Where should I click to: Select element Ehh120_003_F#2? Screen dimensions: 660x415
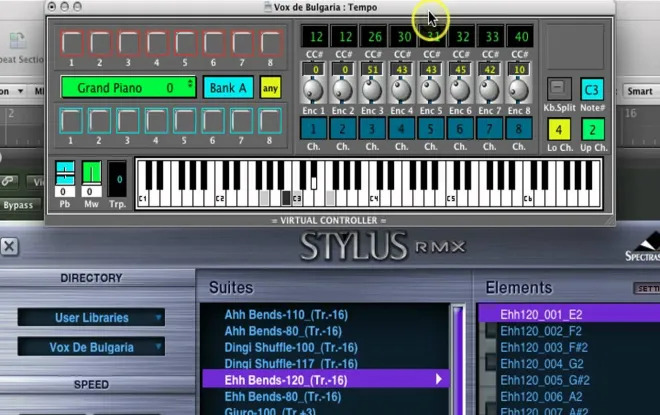click(544, 348)
